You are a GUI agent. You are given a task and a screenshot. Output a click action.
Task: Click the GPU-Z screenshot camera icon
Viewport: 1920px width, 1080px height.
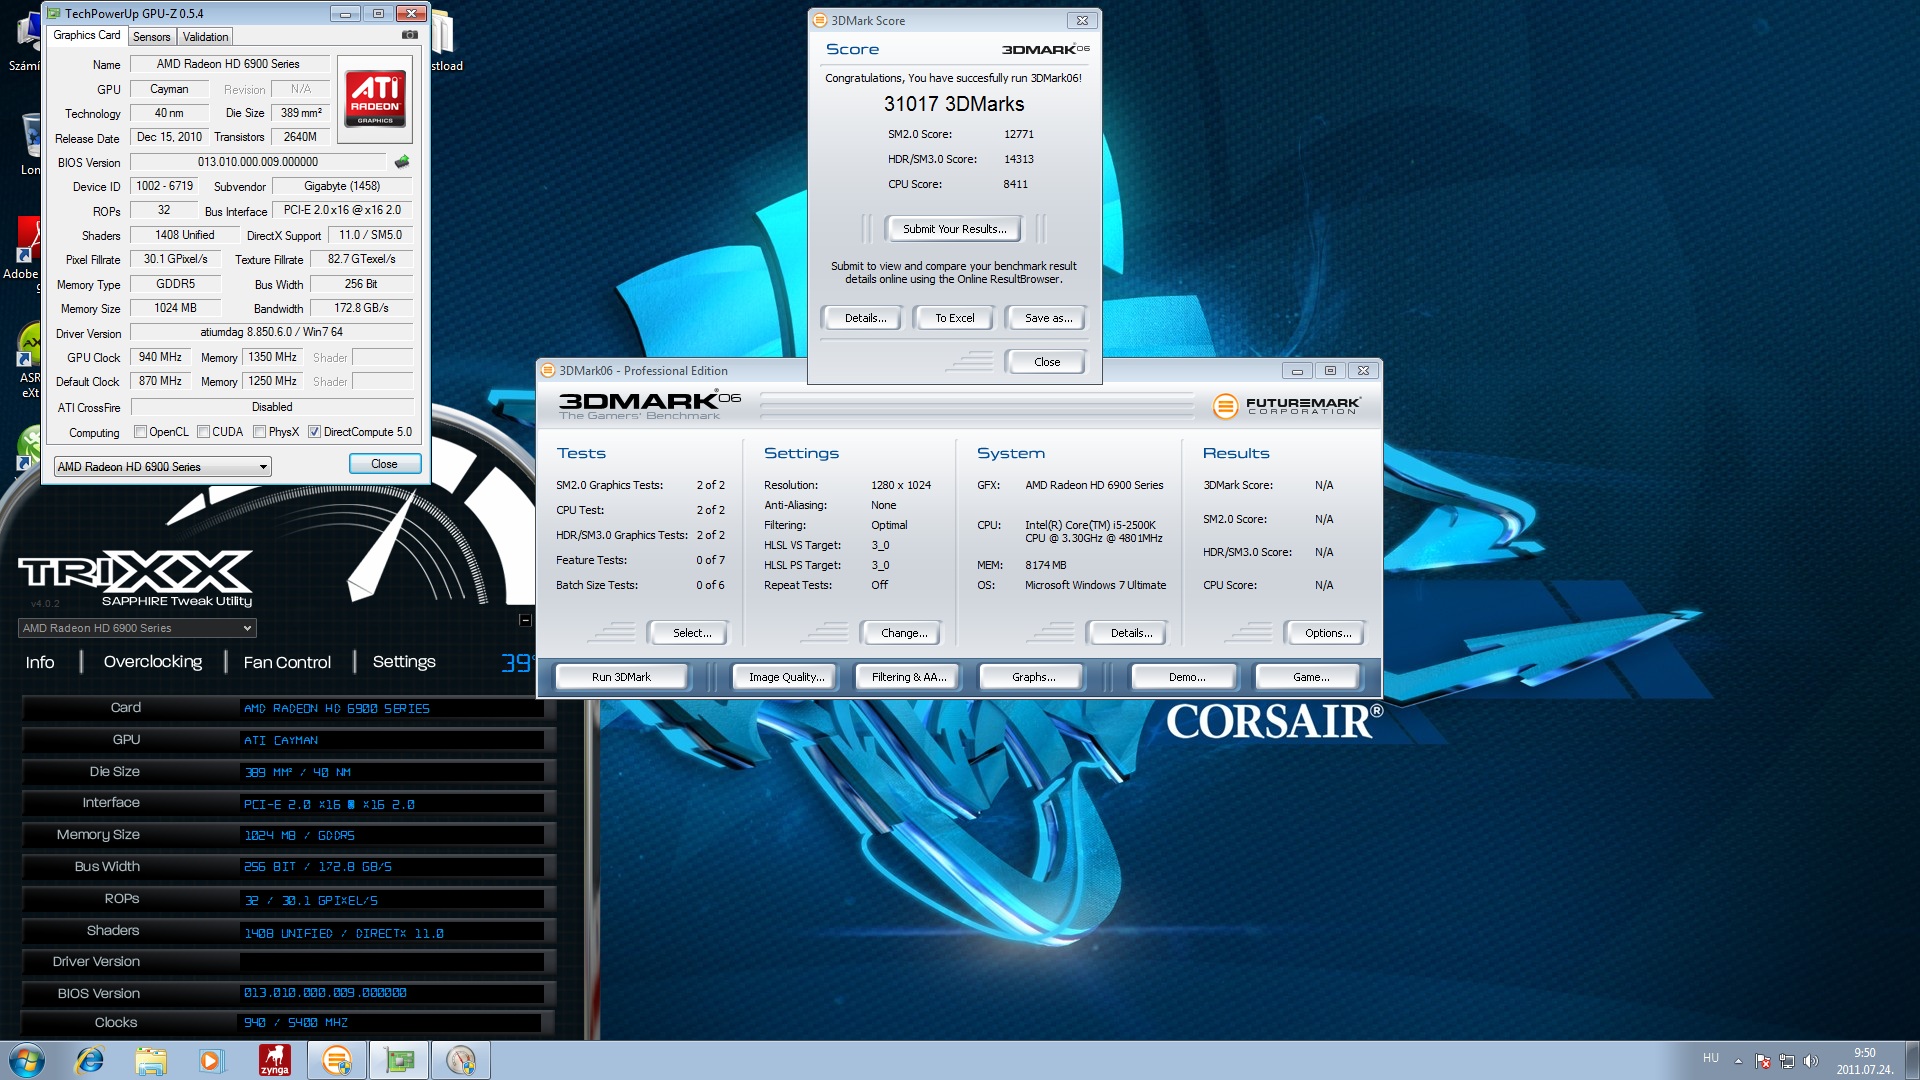(x=409, y=35)
